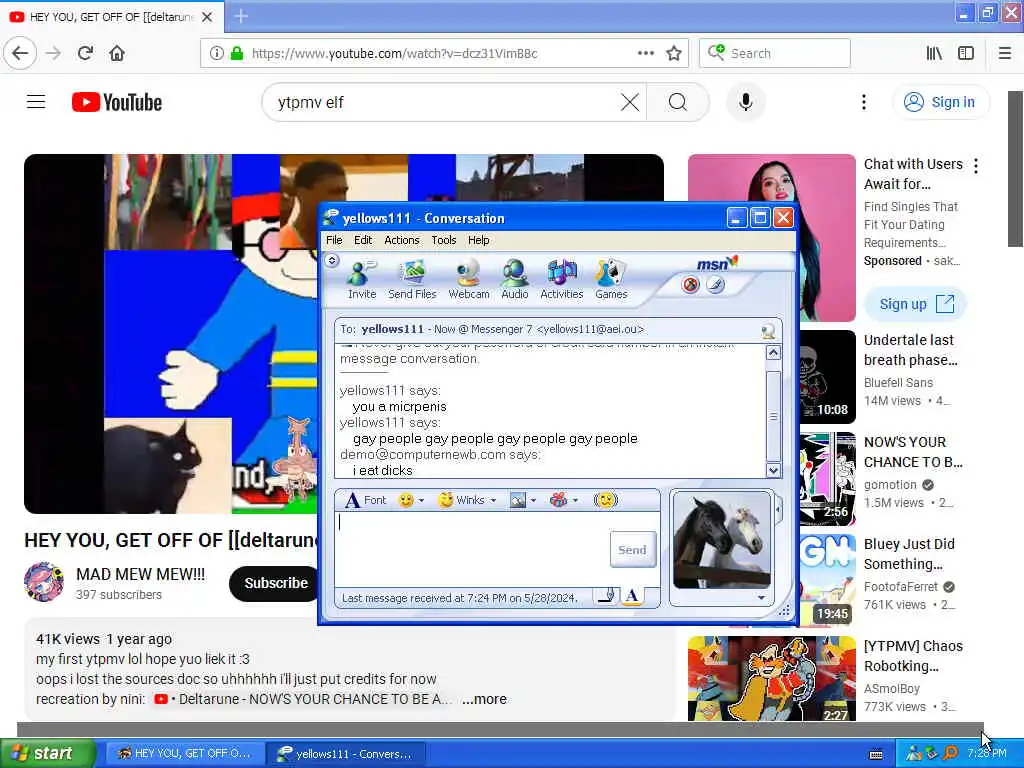
Task: Click the Audio icon in MSN toolbar
Action: tap(515, 280)
